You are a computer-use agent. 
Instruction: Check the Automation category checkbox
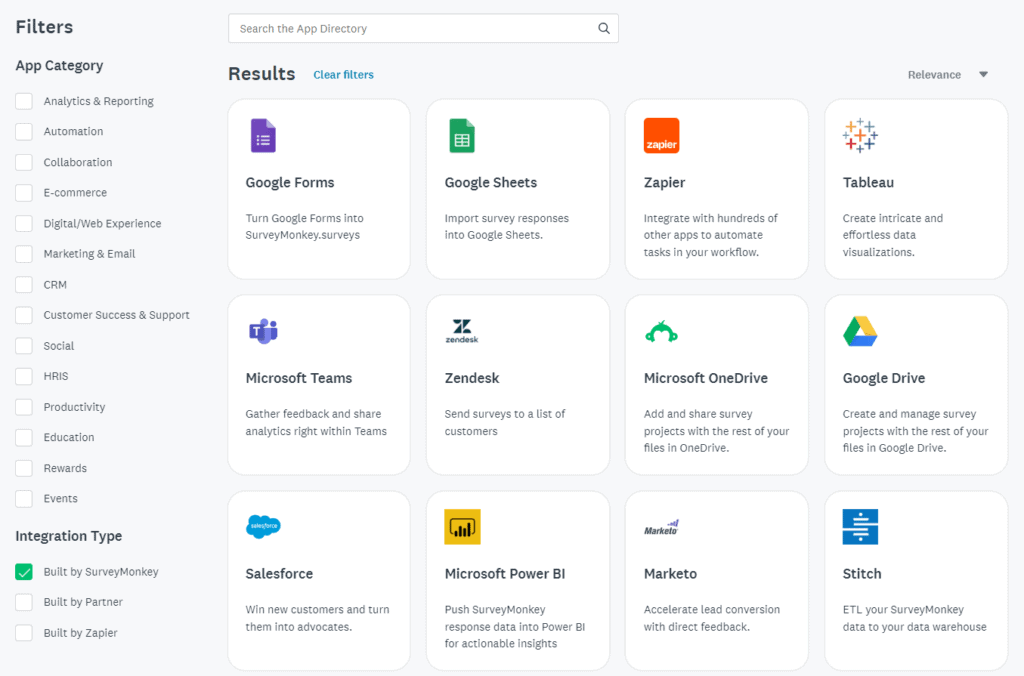[x=24, y=131]
